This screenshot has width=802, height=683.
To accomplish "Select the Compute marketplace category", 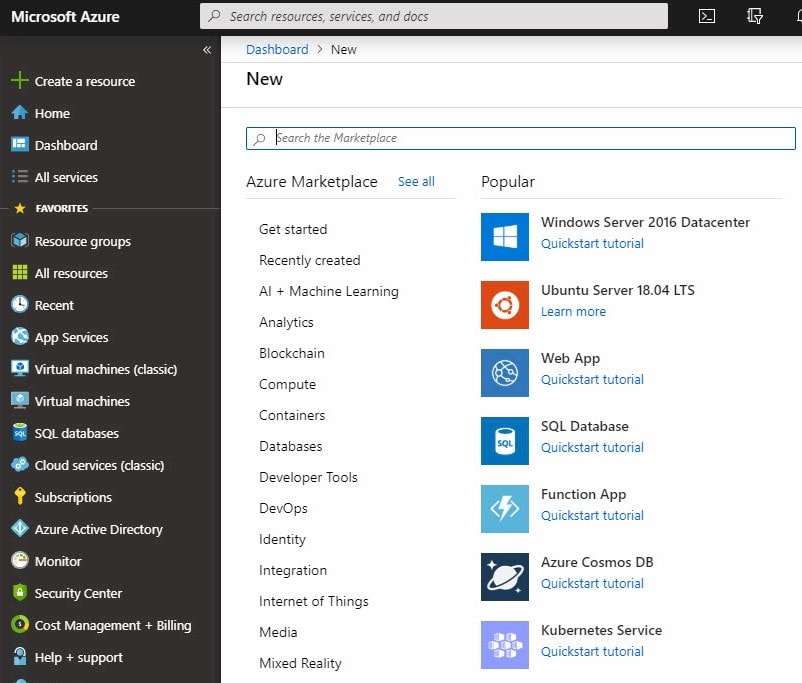I will point(287,384).
